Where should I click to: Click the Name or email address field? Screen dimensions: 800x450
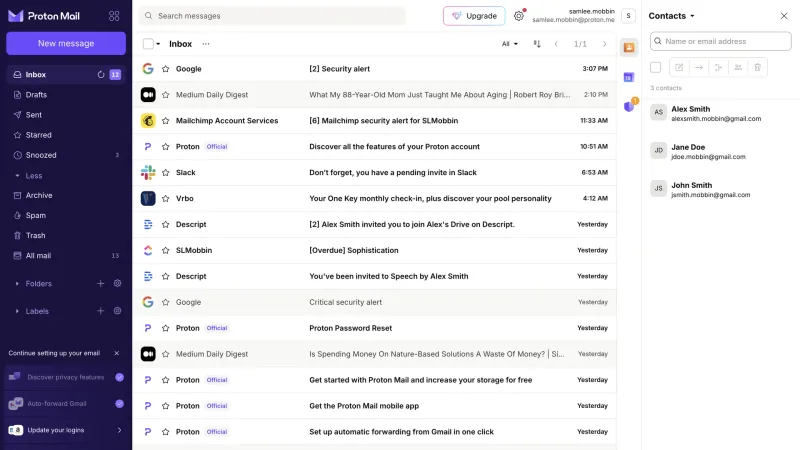(x=720, y=41)
